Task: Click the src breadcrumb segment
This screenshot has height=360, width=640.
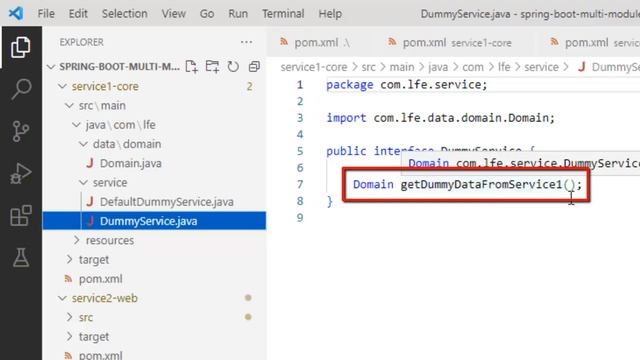Action: [368, 67]
